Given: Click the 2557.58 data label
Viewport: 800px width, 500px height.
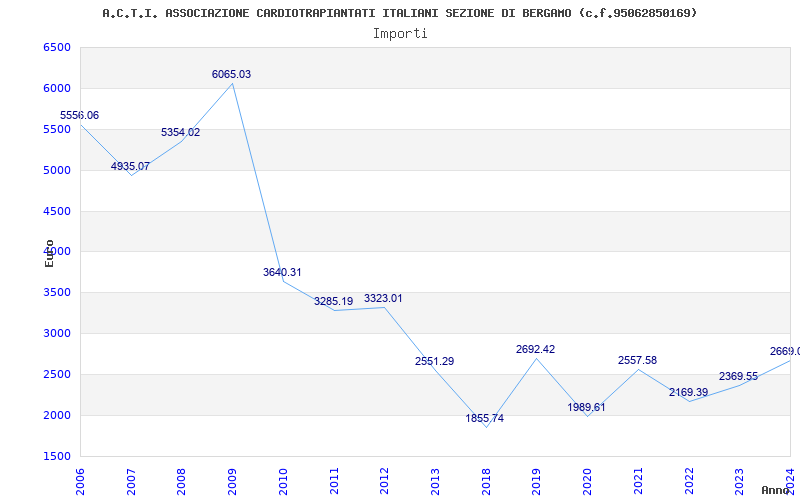Looking at the screenshot, I should [x=637, y=360].
